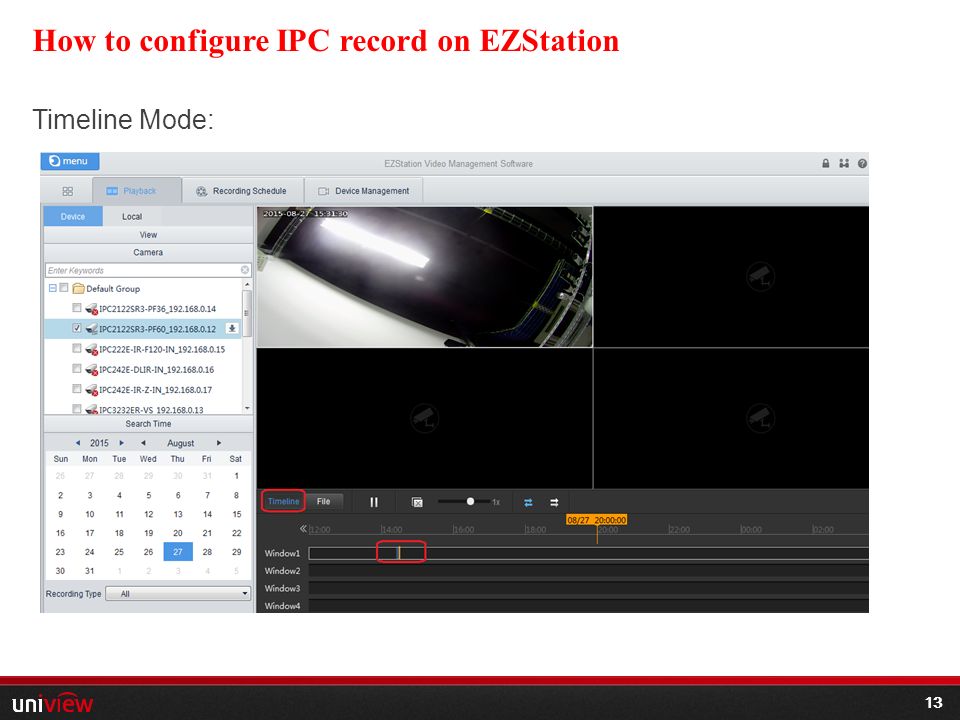Check camera IPC242E-DLIR-IN_192.168.0.16
The width and height of the screenshot is (960, 720).
click(x=77, y=369)
